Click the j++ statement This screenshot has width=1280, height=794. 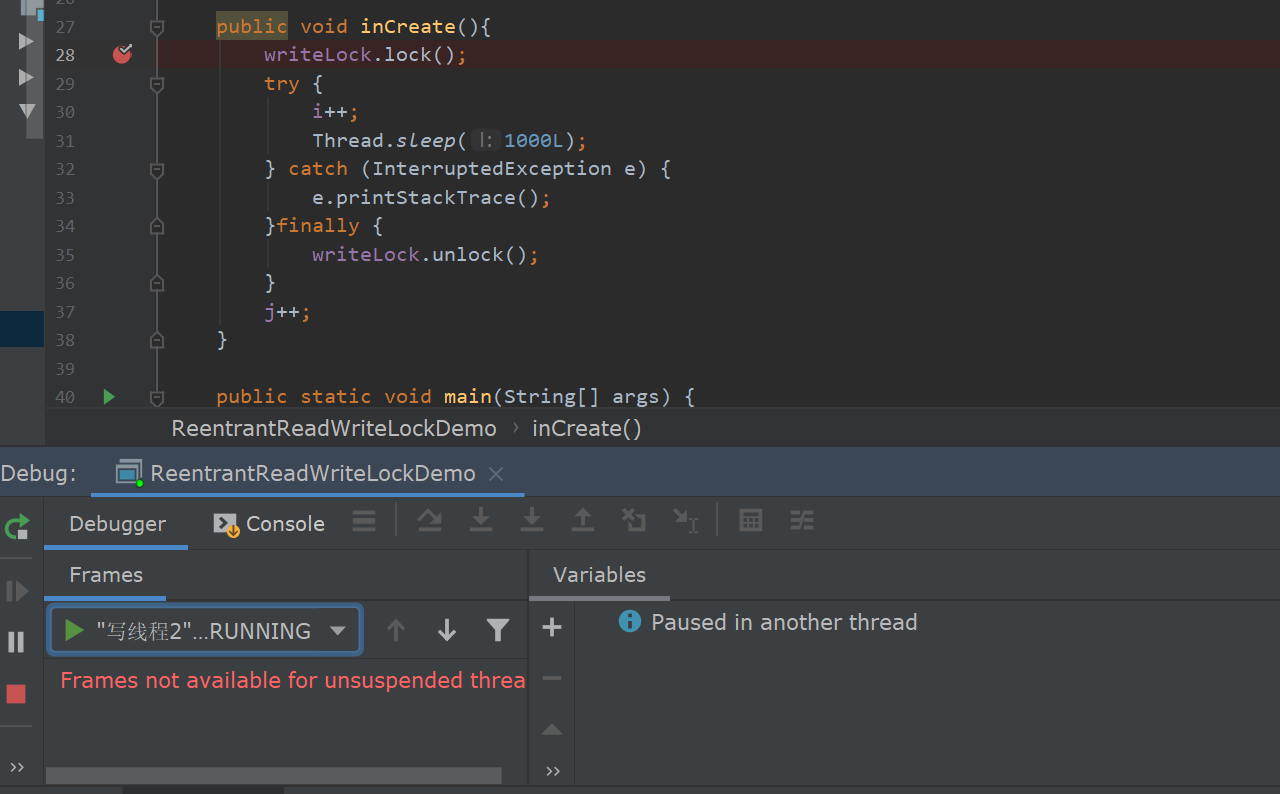(287, 311)
